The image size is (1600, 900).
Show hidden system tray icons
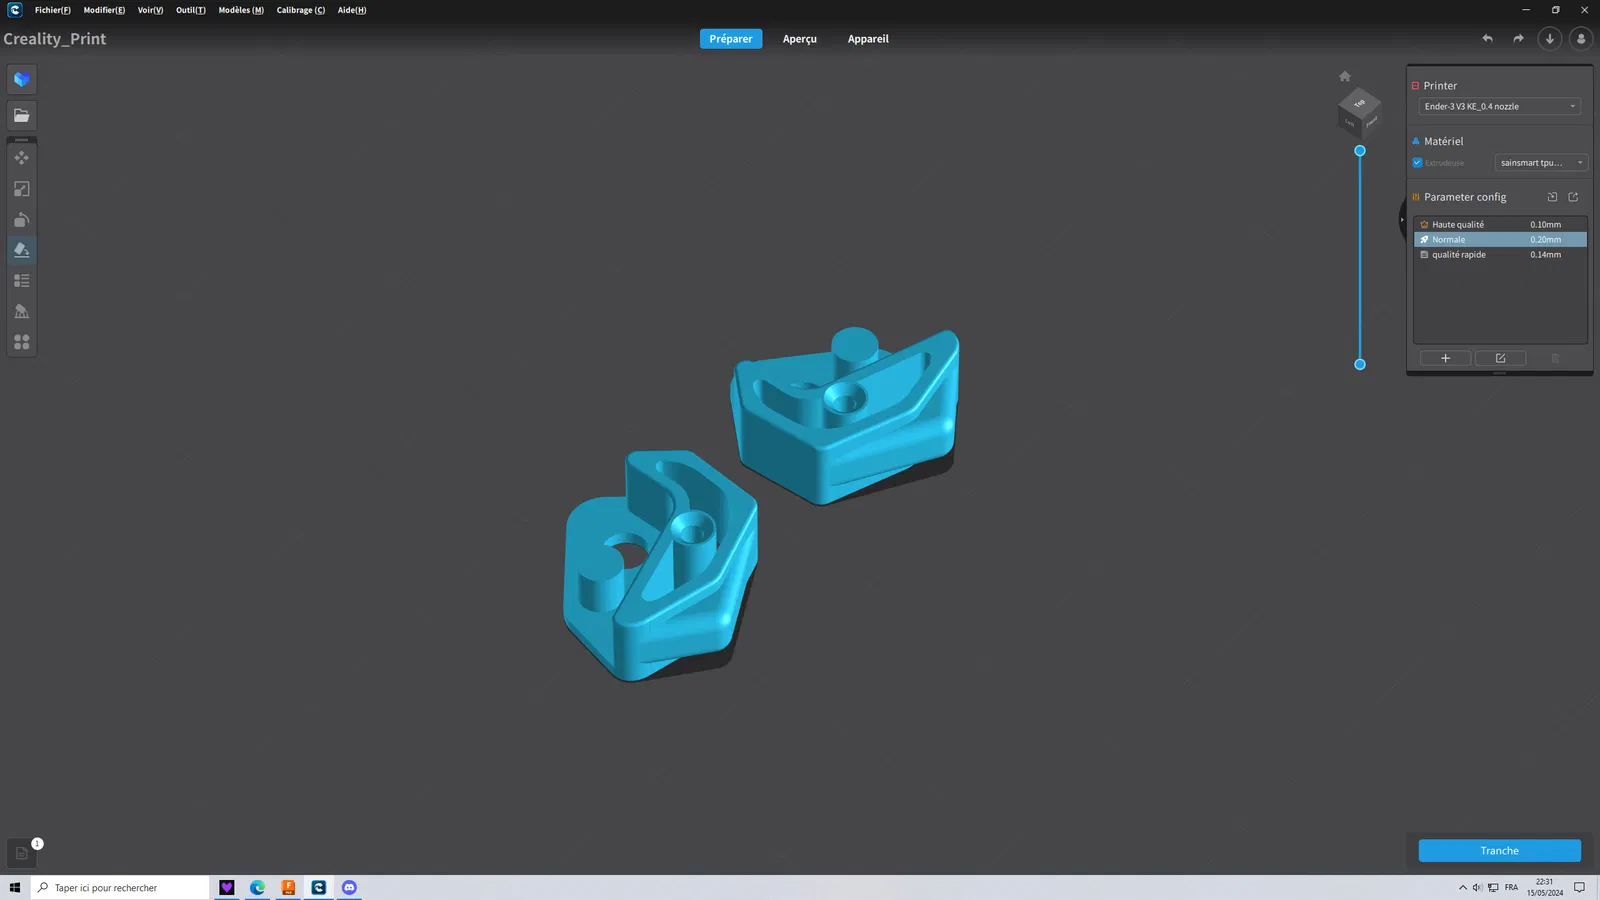[x=1463, y=888]
